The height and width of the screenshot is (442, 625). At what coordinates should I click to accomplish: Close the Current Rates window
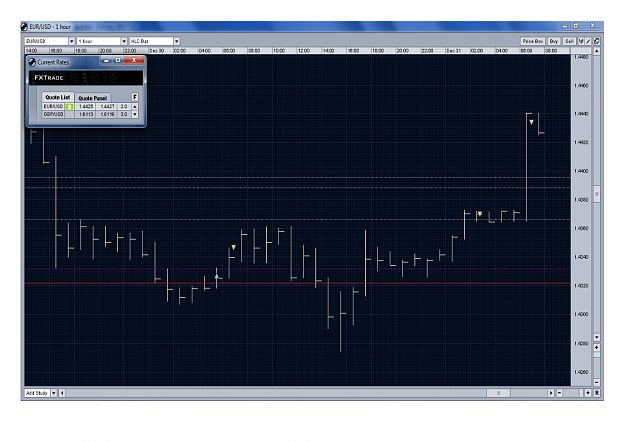134,60
